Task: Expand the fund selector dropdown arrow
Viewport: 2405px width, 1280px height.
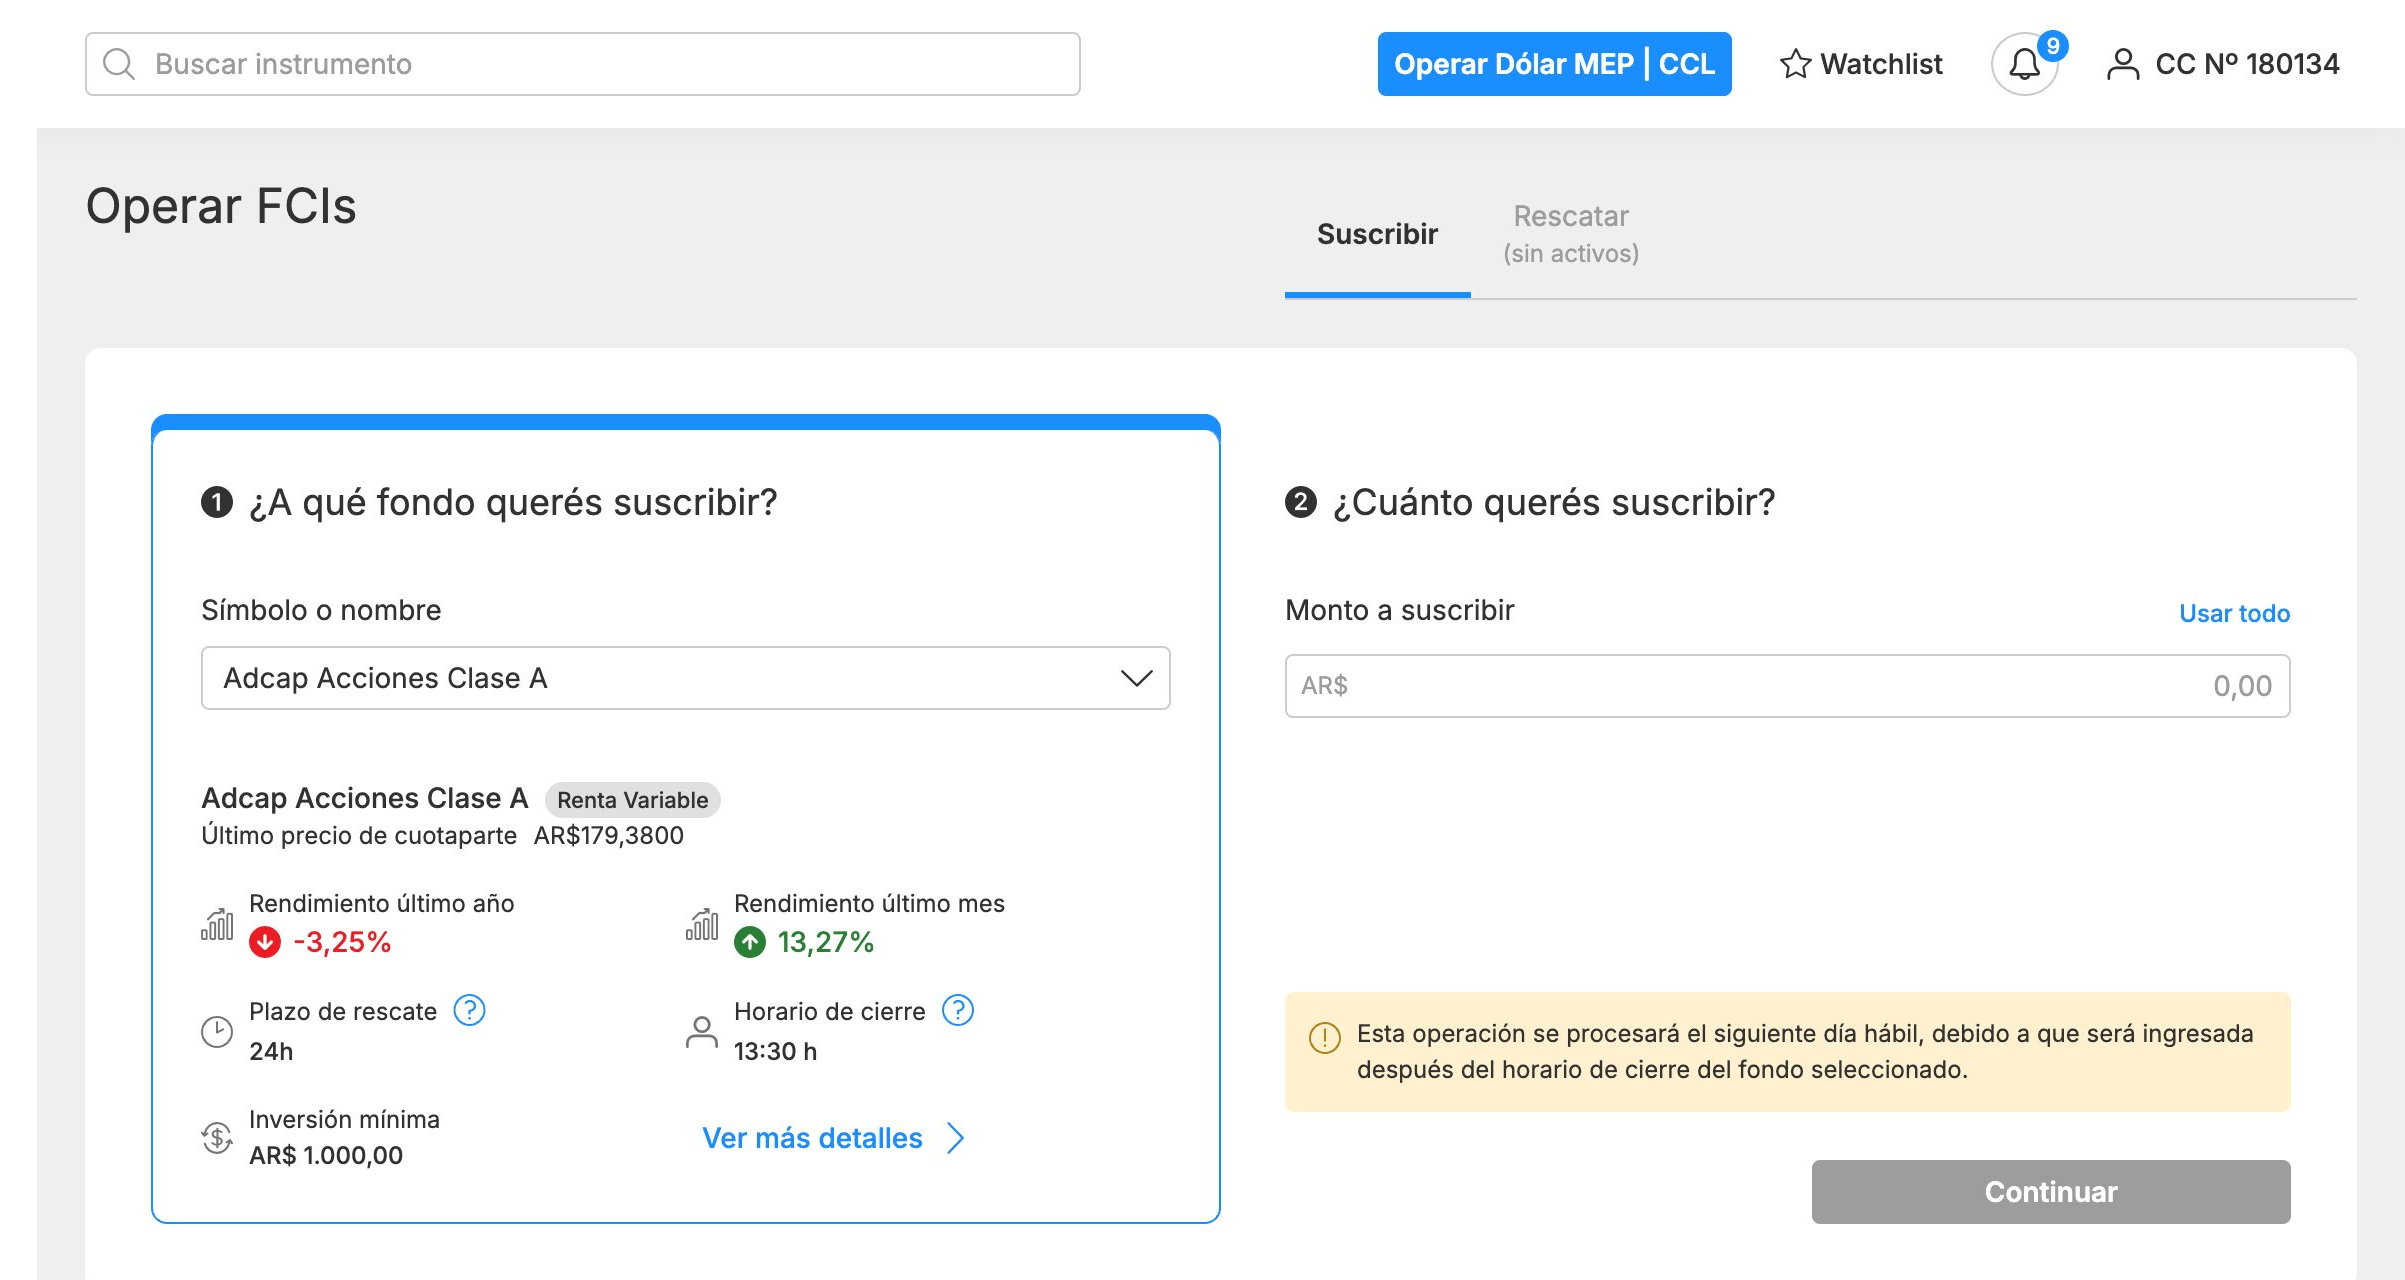Action: pyautogui.click(x=1136, y=678)
